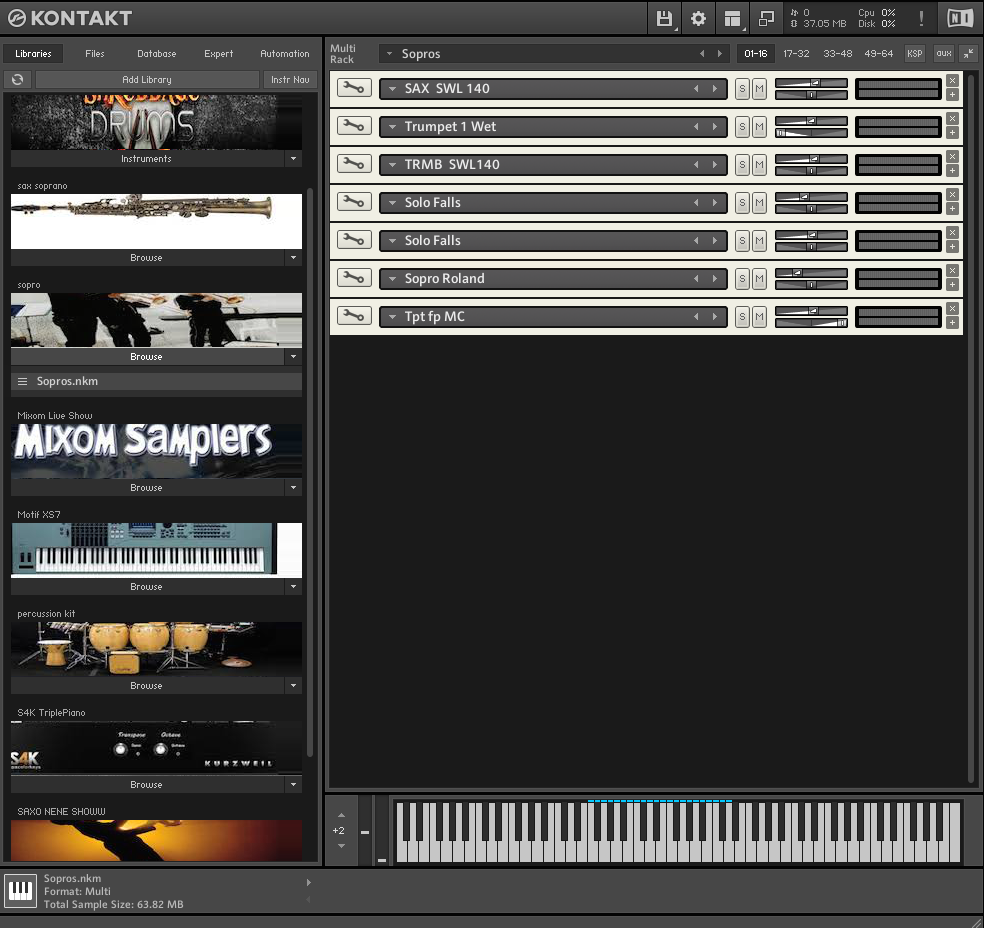Click the Sopros.nkm file entry
This screenshot has width=984, height=928.
coord(156,381)
